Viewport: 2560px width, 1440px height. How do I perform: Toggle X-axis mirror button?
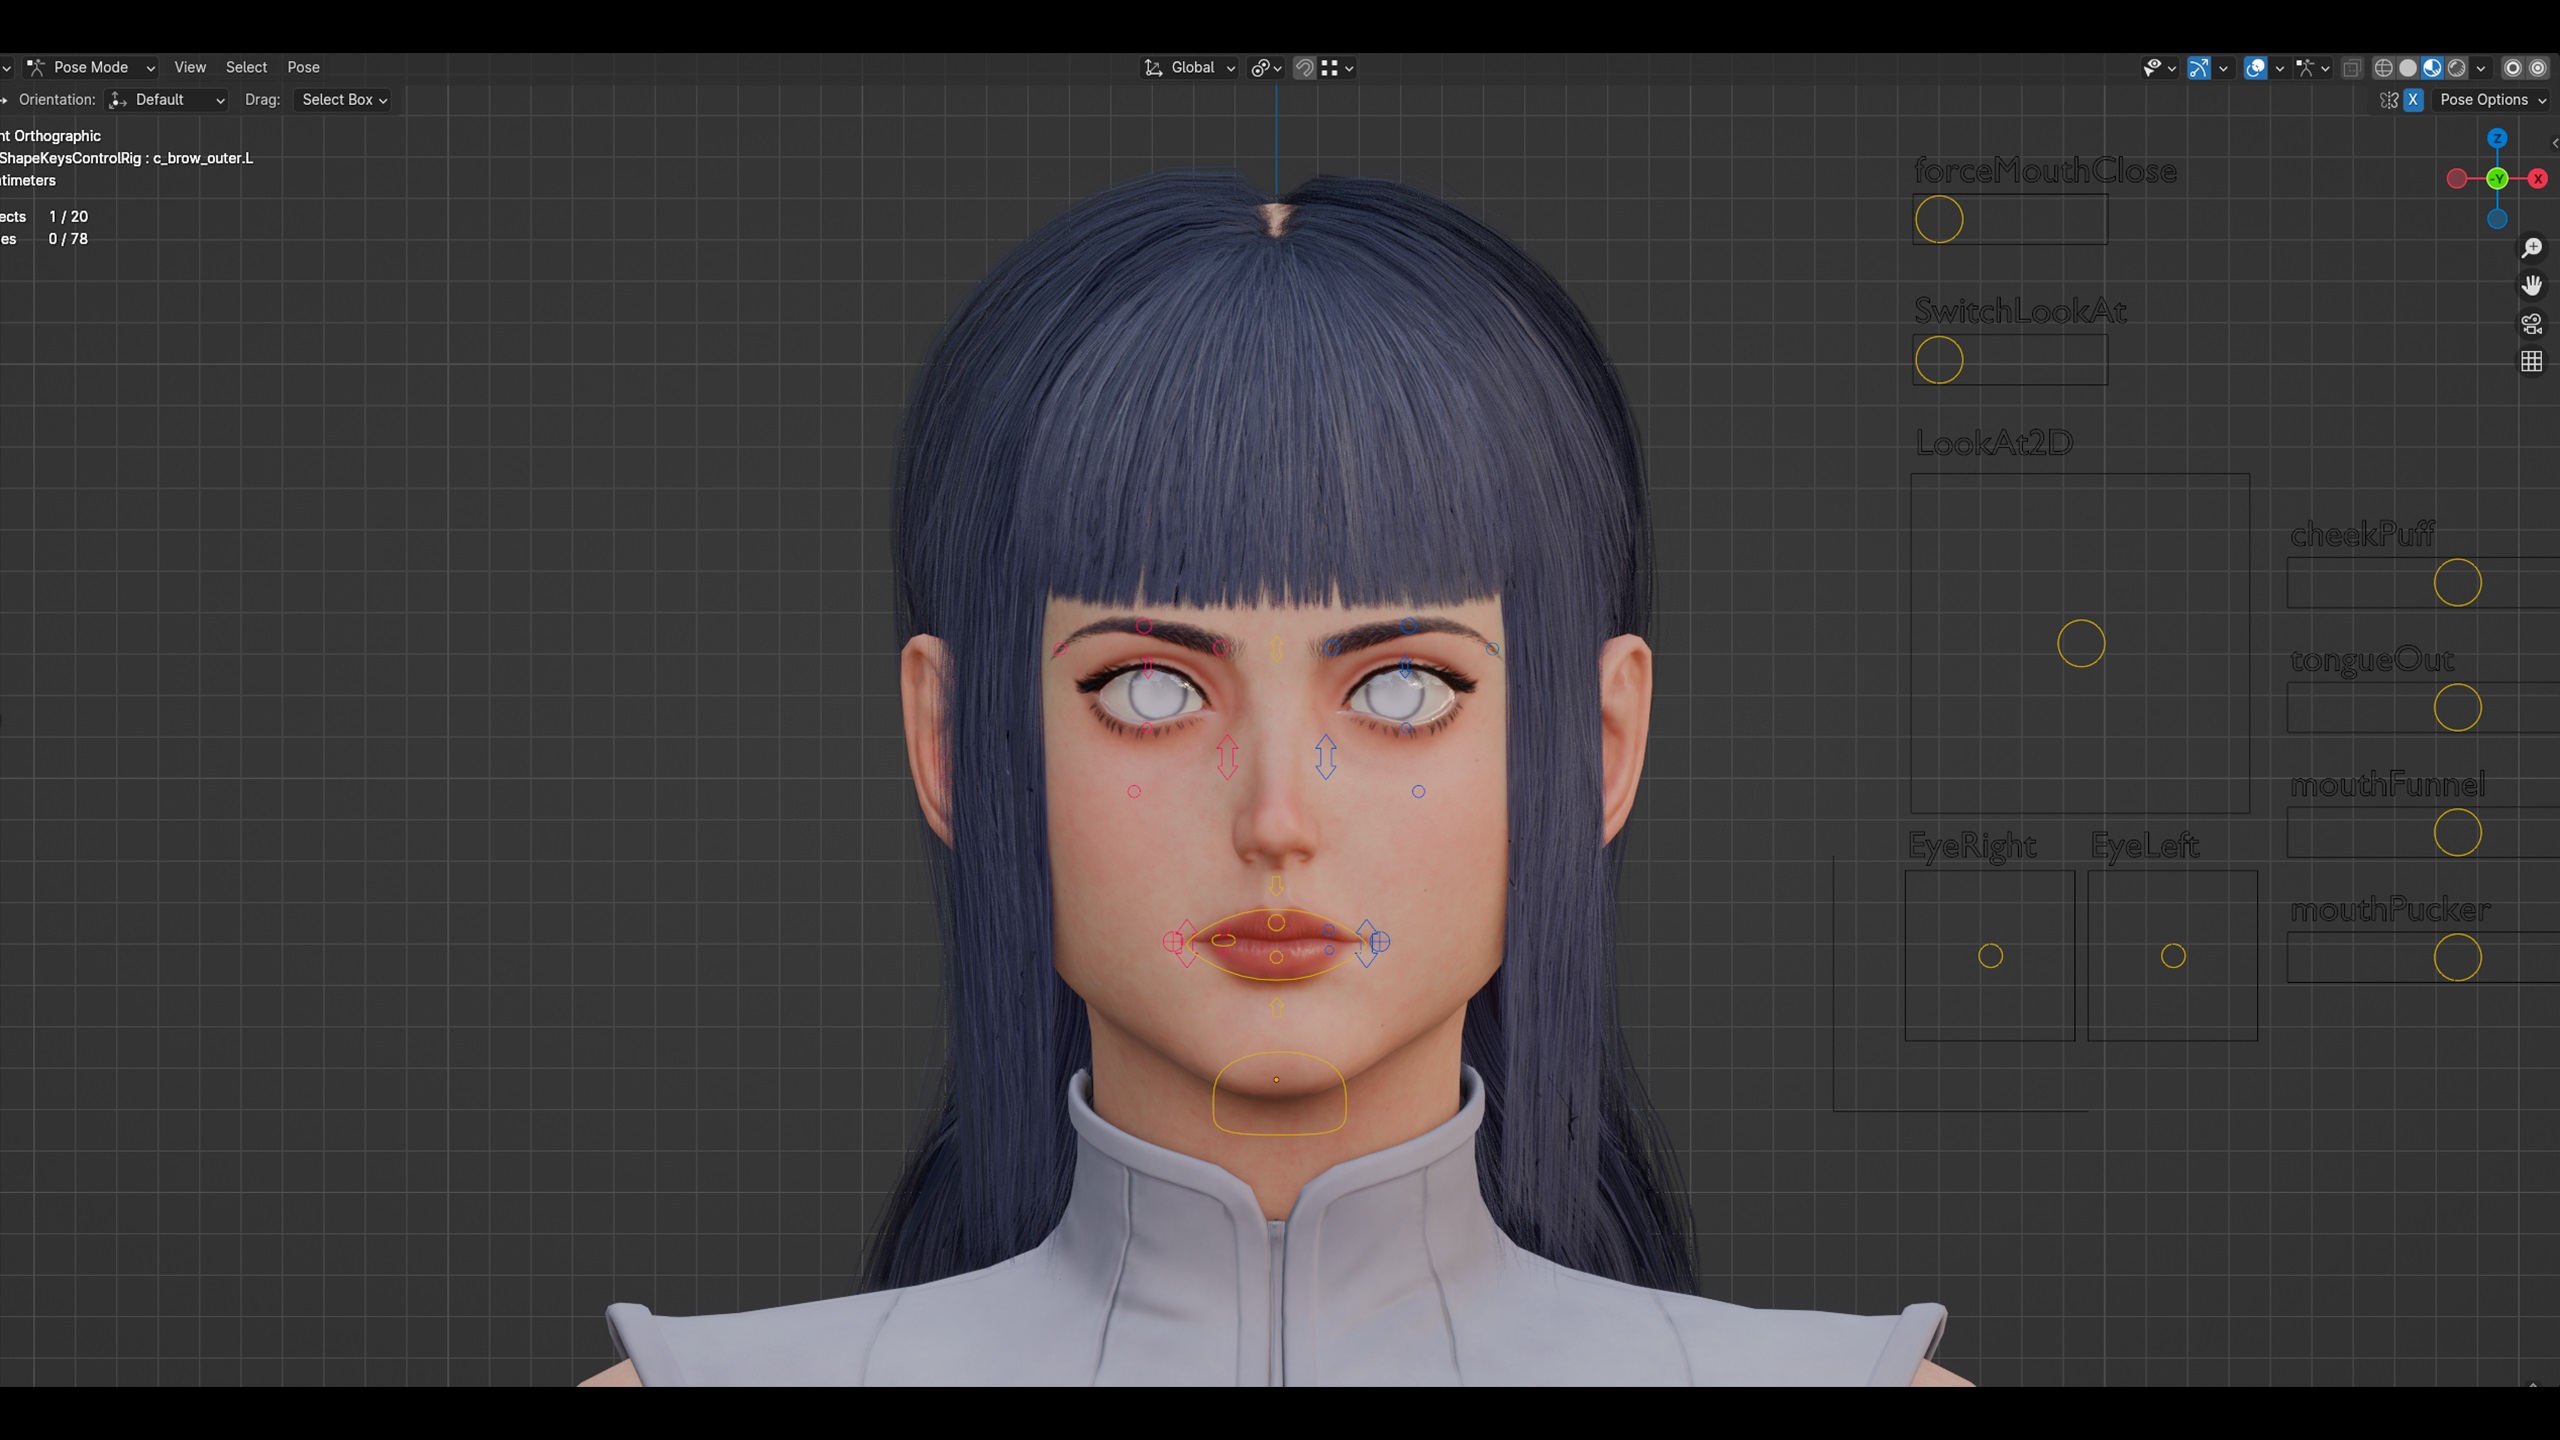(x=2413, y=100)
